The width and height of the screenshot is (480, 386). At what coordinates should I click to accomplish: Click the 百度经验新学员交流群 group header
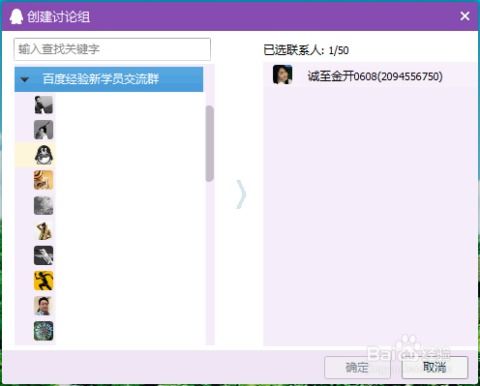coord(109,79)
